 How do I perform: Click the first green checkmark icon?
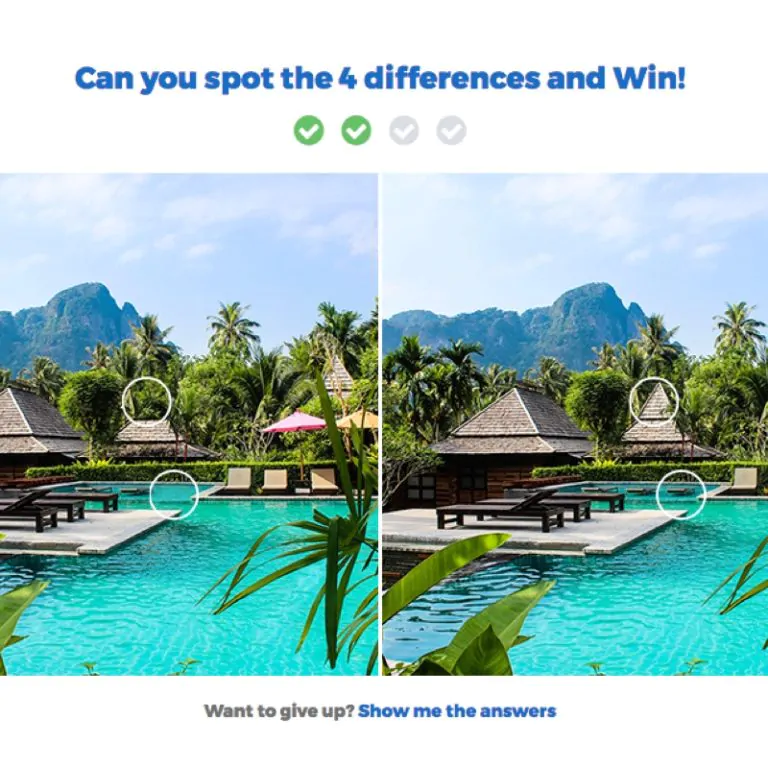coord(309,130)
